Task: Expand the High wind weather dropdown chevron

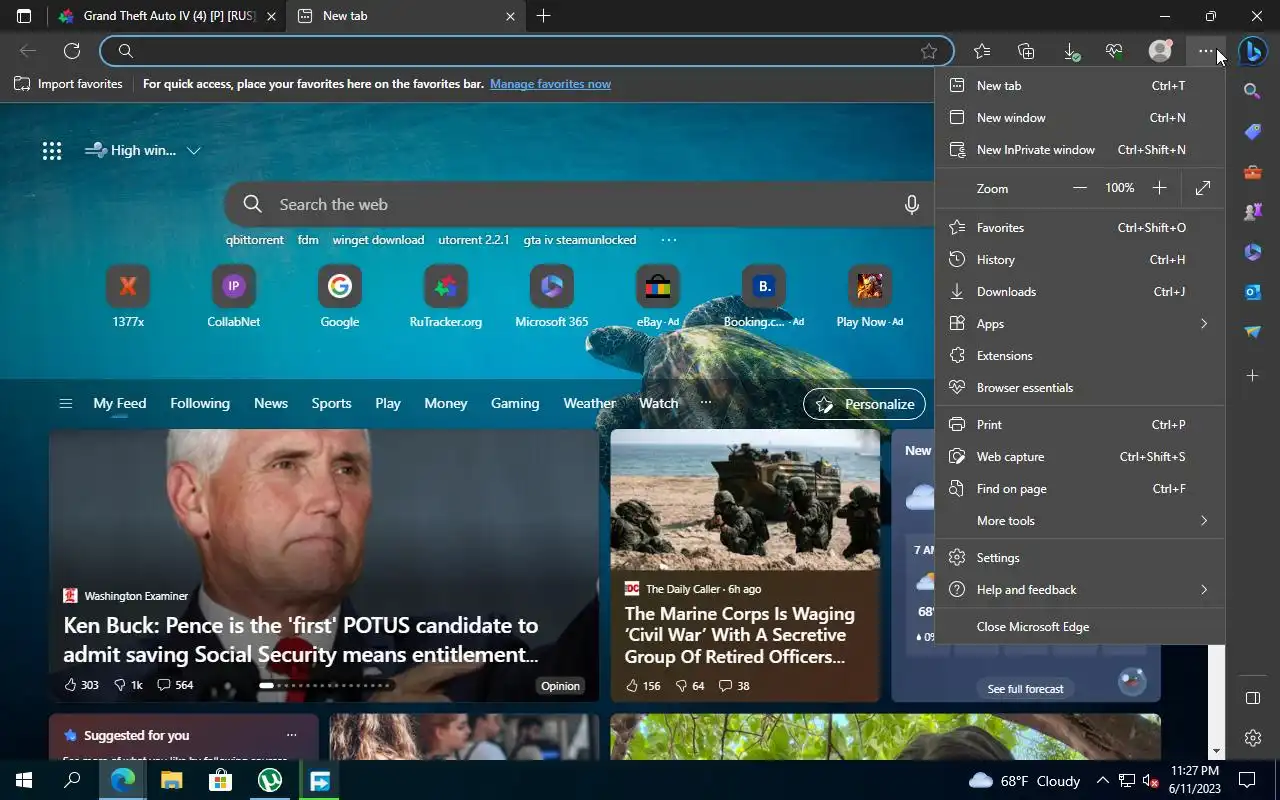Action: [x=194, y=151]
